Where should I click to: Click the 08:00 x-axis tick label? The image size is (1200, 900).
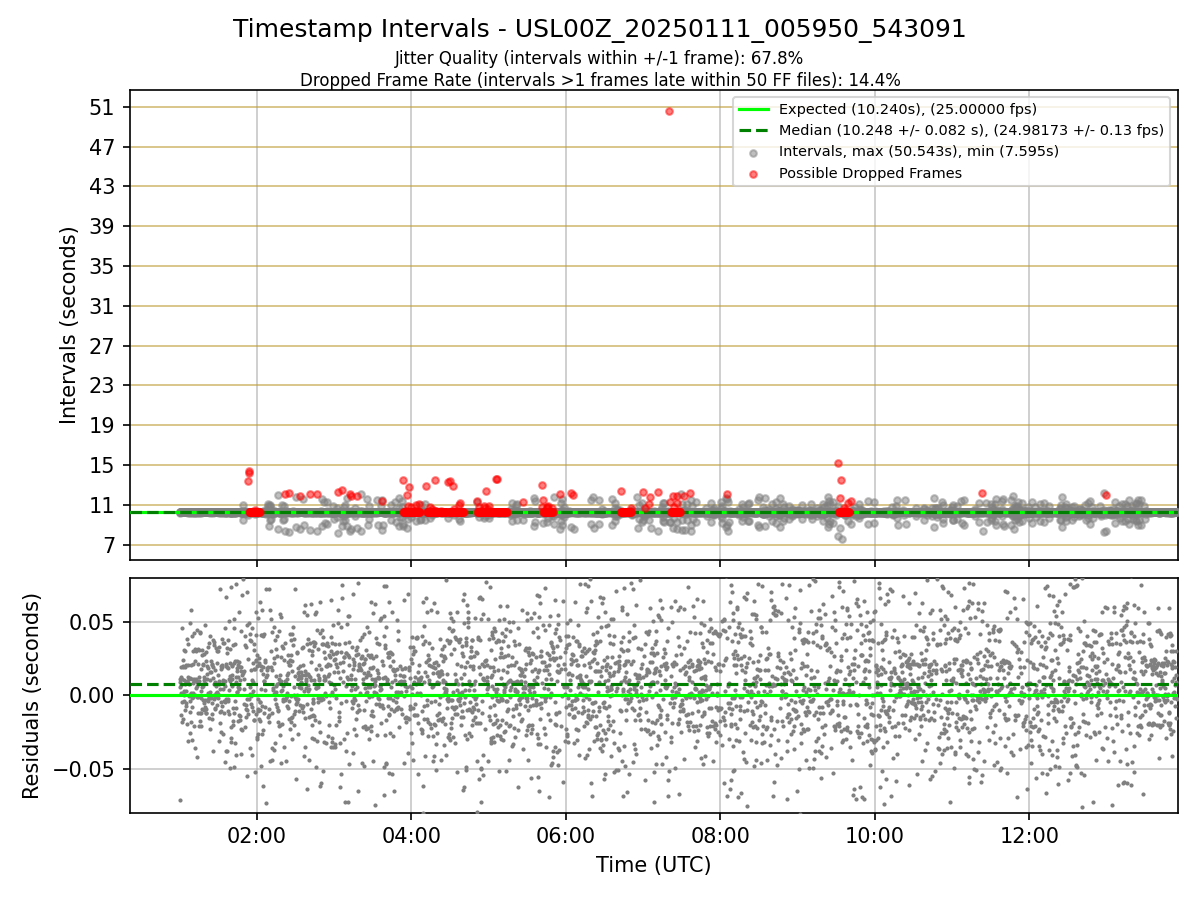coord(720,835)
